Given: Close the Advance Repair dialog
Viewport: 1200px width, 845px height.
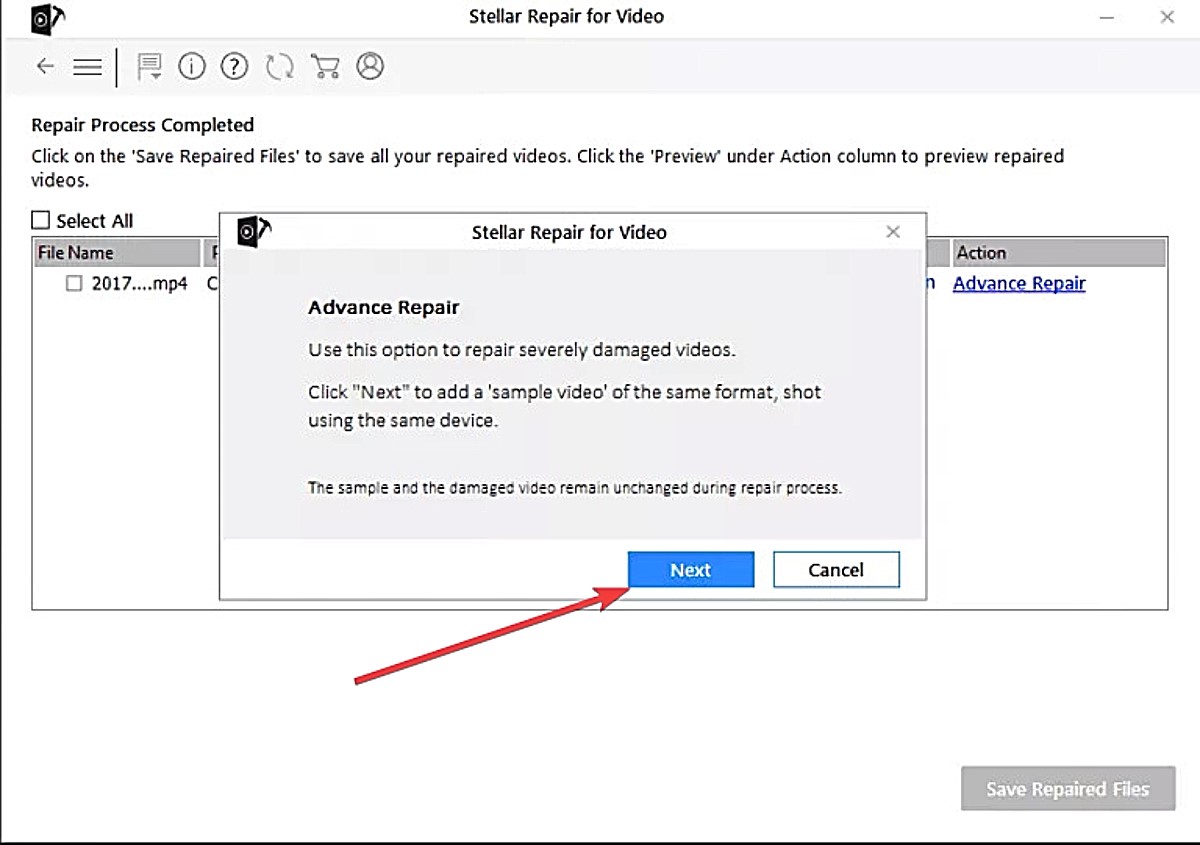Looking at the screenshot, I should [893, 232].
